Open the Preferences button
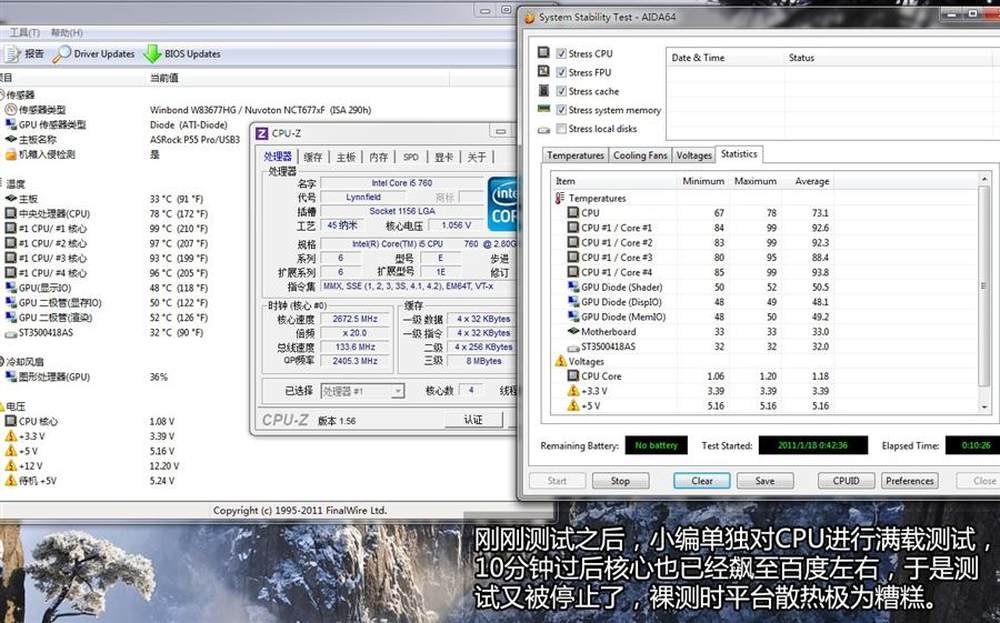Screen dimensions: 1000x623 [x=909, y=481]
